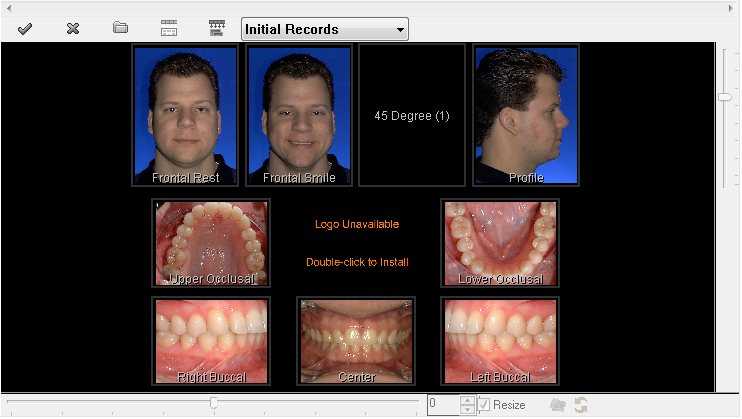Click the Double-click to Install text
742x419 pixels.
(x=357, y=262)
